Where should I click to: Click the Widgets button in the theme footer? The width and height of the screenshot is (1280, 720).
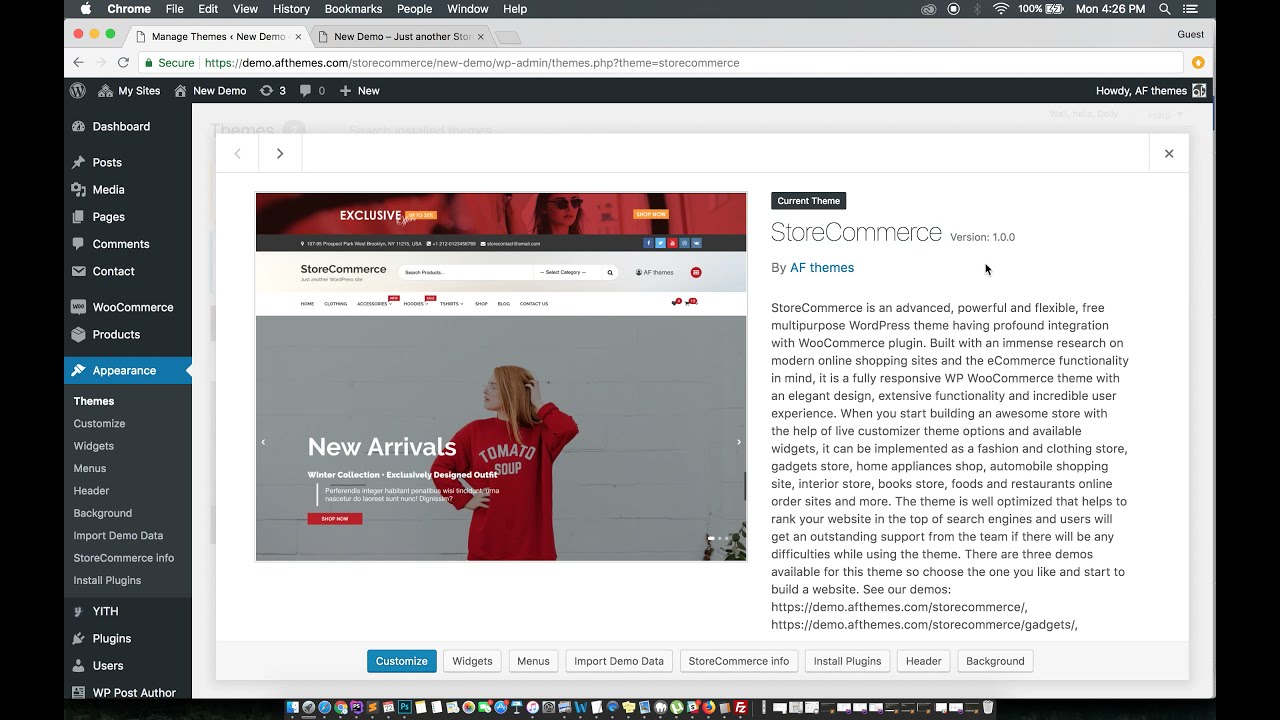(x=472, y=661)
